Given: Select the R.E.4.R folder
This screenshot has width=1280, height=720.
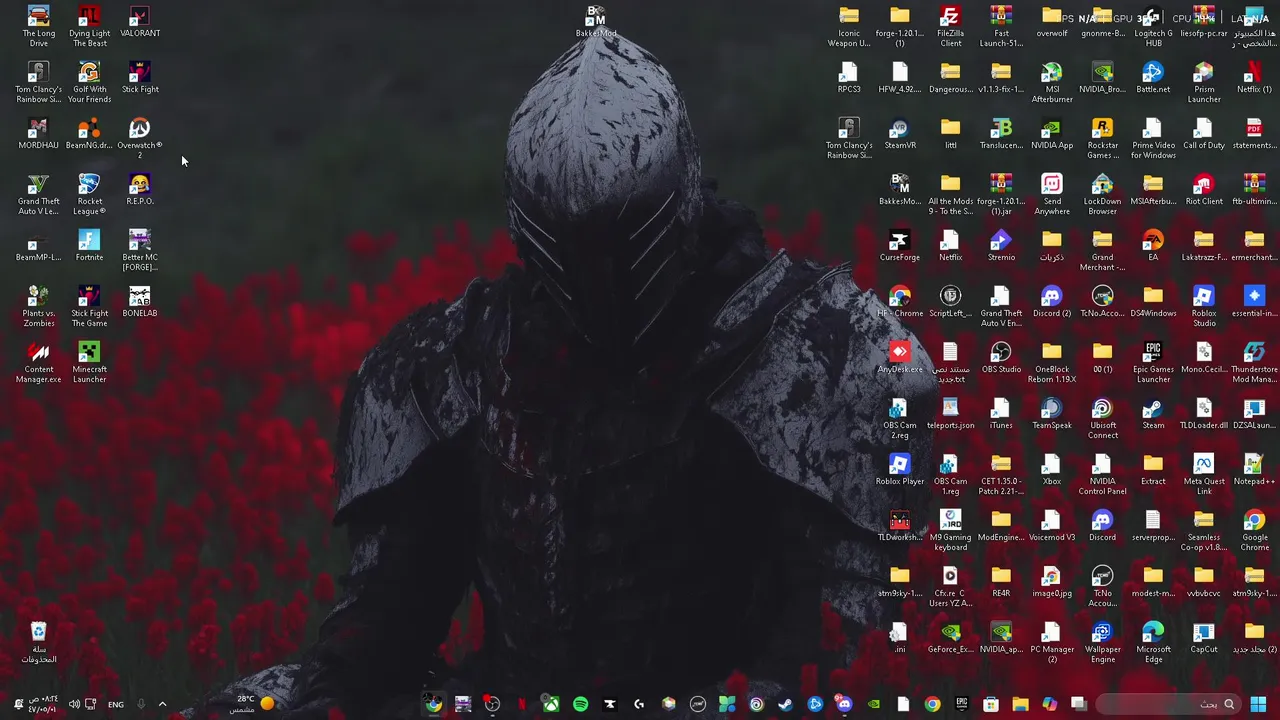Looking at the screenshot, I should point(1001,582).
